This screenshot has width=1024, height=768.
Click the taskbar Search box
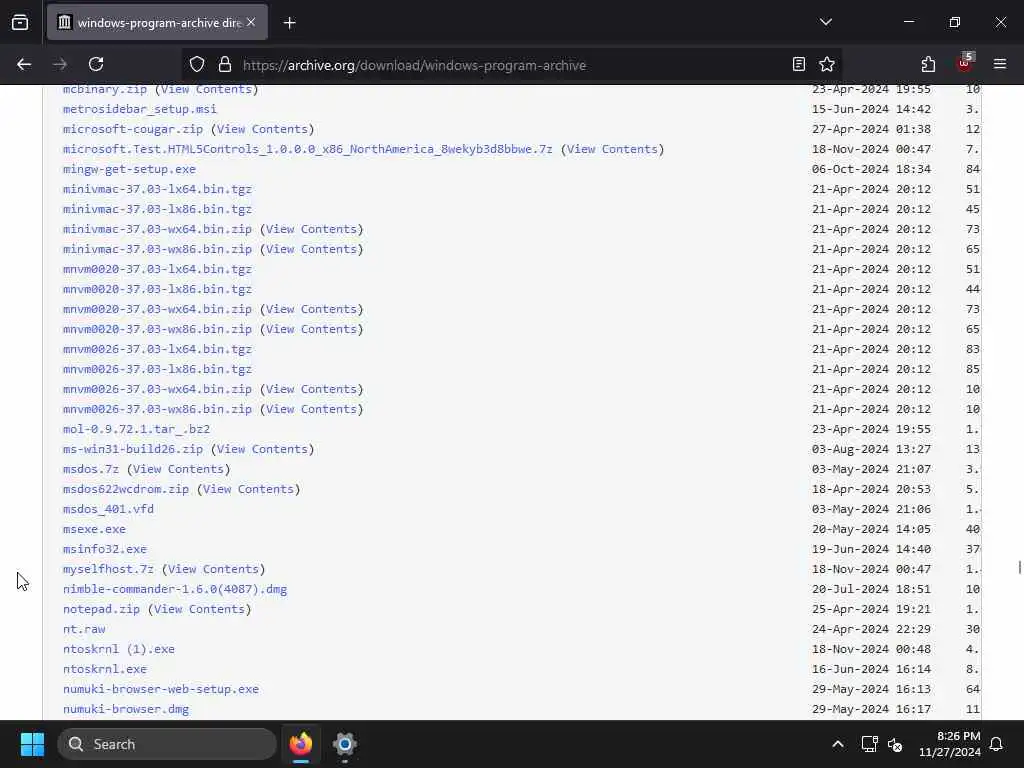point(167,744)
